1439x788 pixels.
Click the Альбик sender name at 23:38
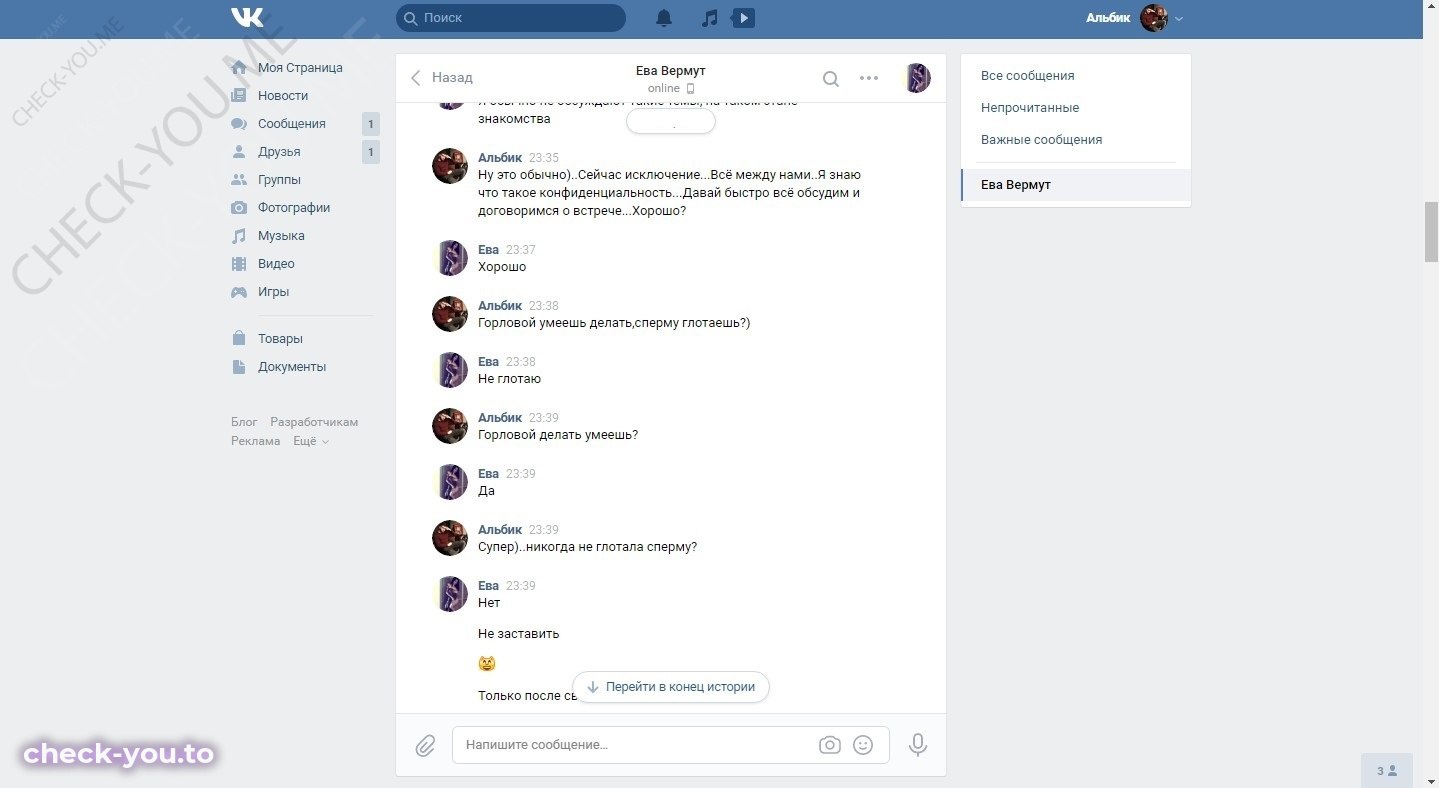[500, 306]
